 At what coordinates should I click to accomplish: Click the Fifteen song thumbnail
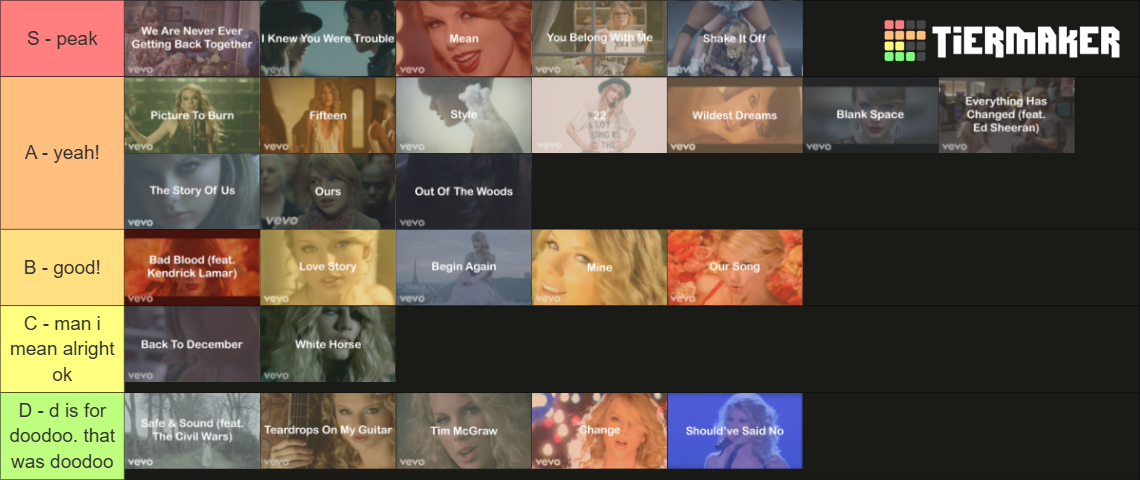tap(328, 115)
